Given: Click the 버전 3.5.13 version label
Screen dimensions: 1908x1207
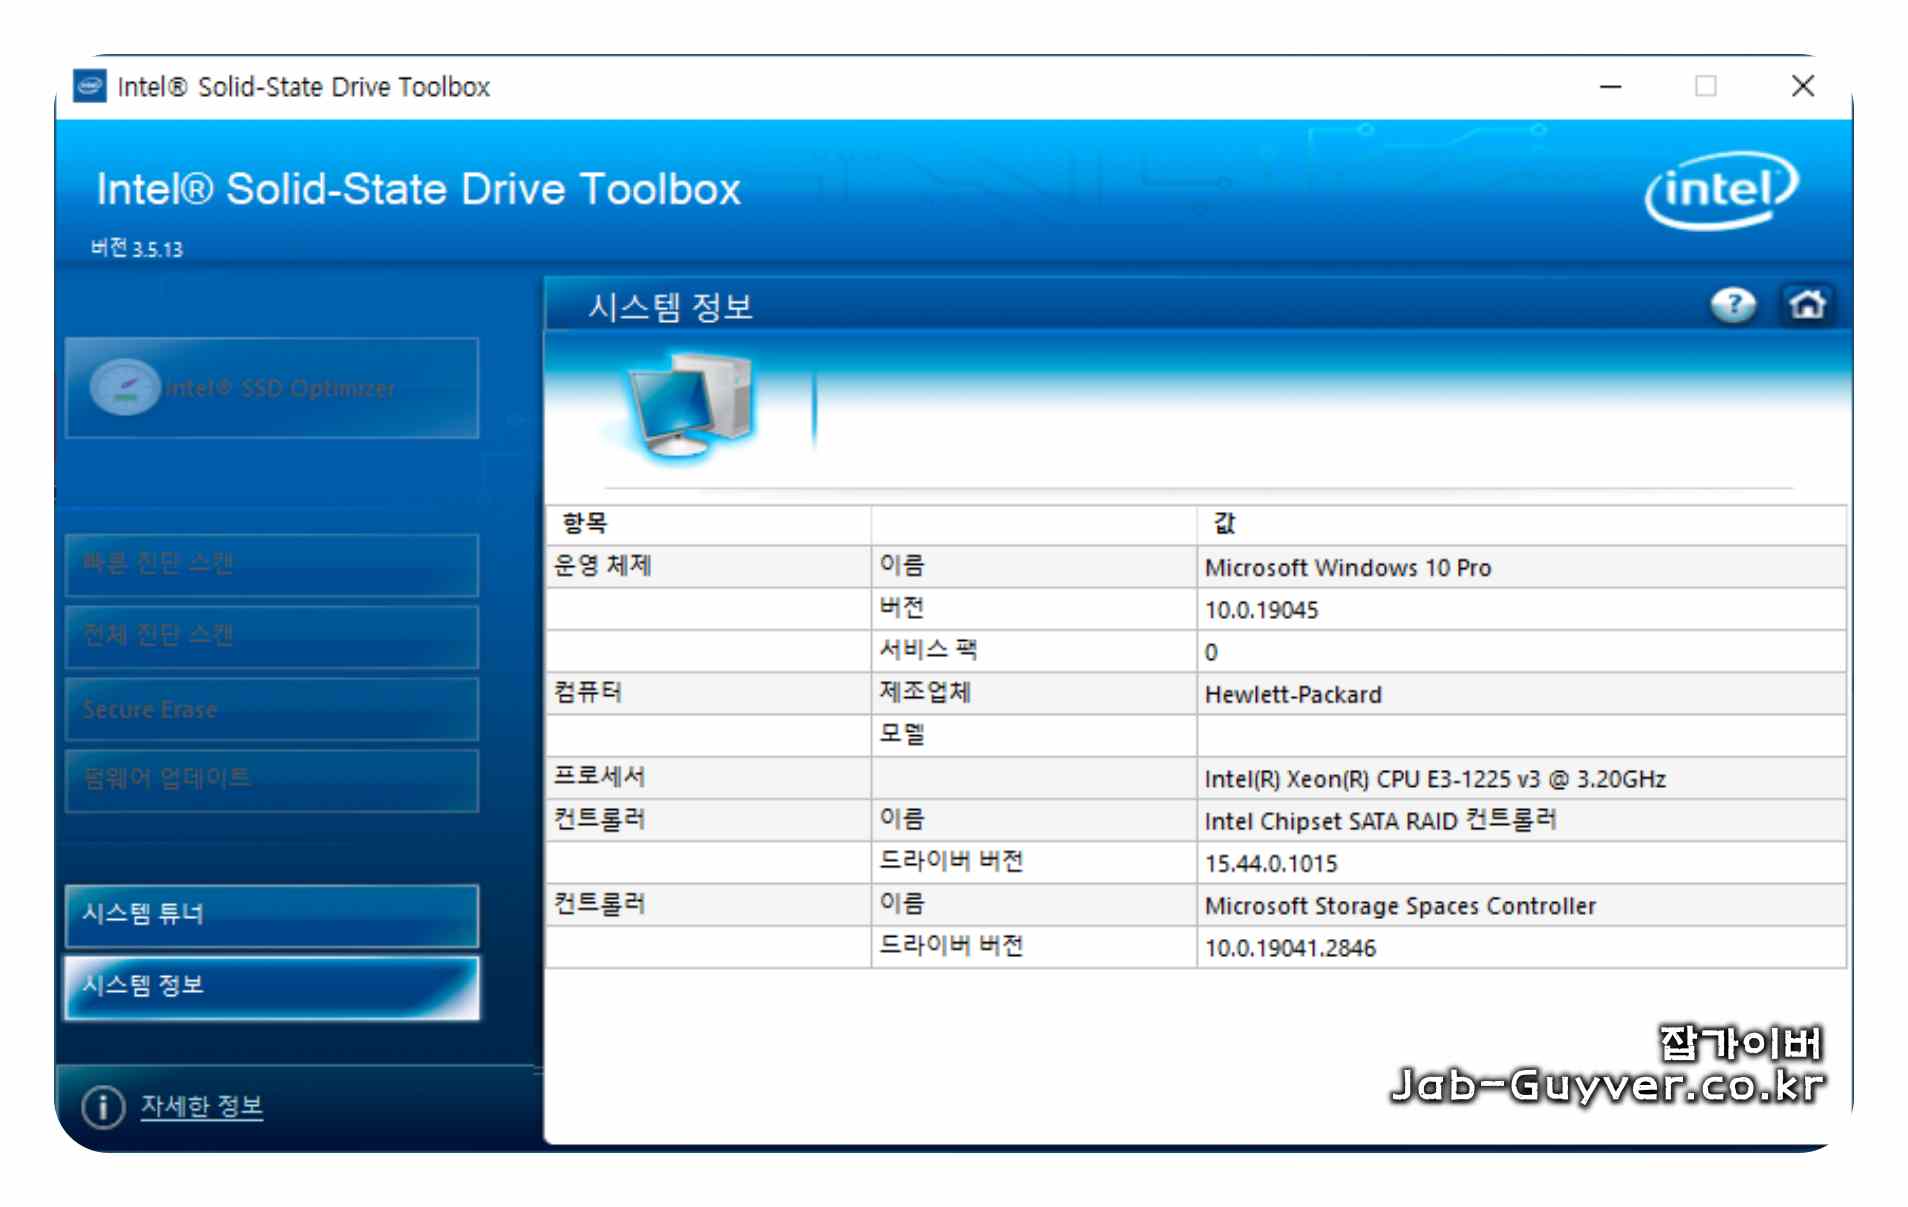Looking at the screenshot, I should point(137,248).
